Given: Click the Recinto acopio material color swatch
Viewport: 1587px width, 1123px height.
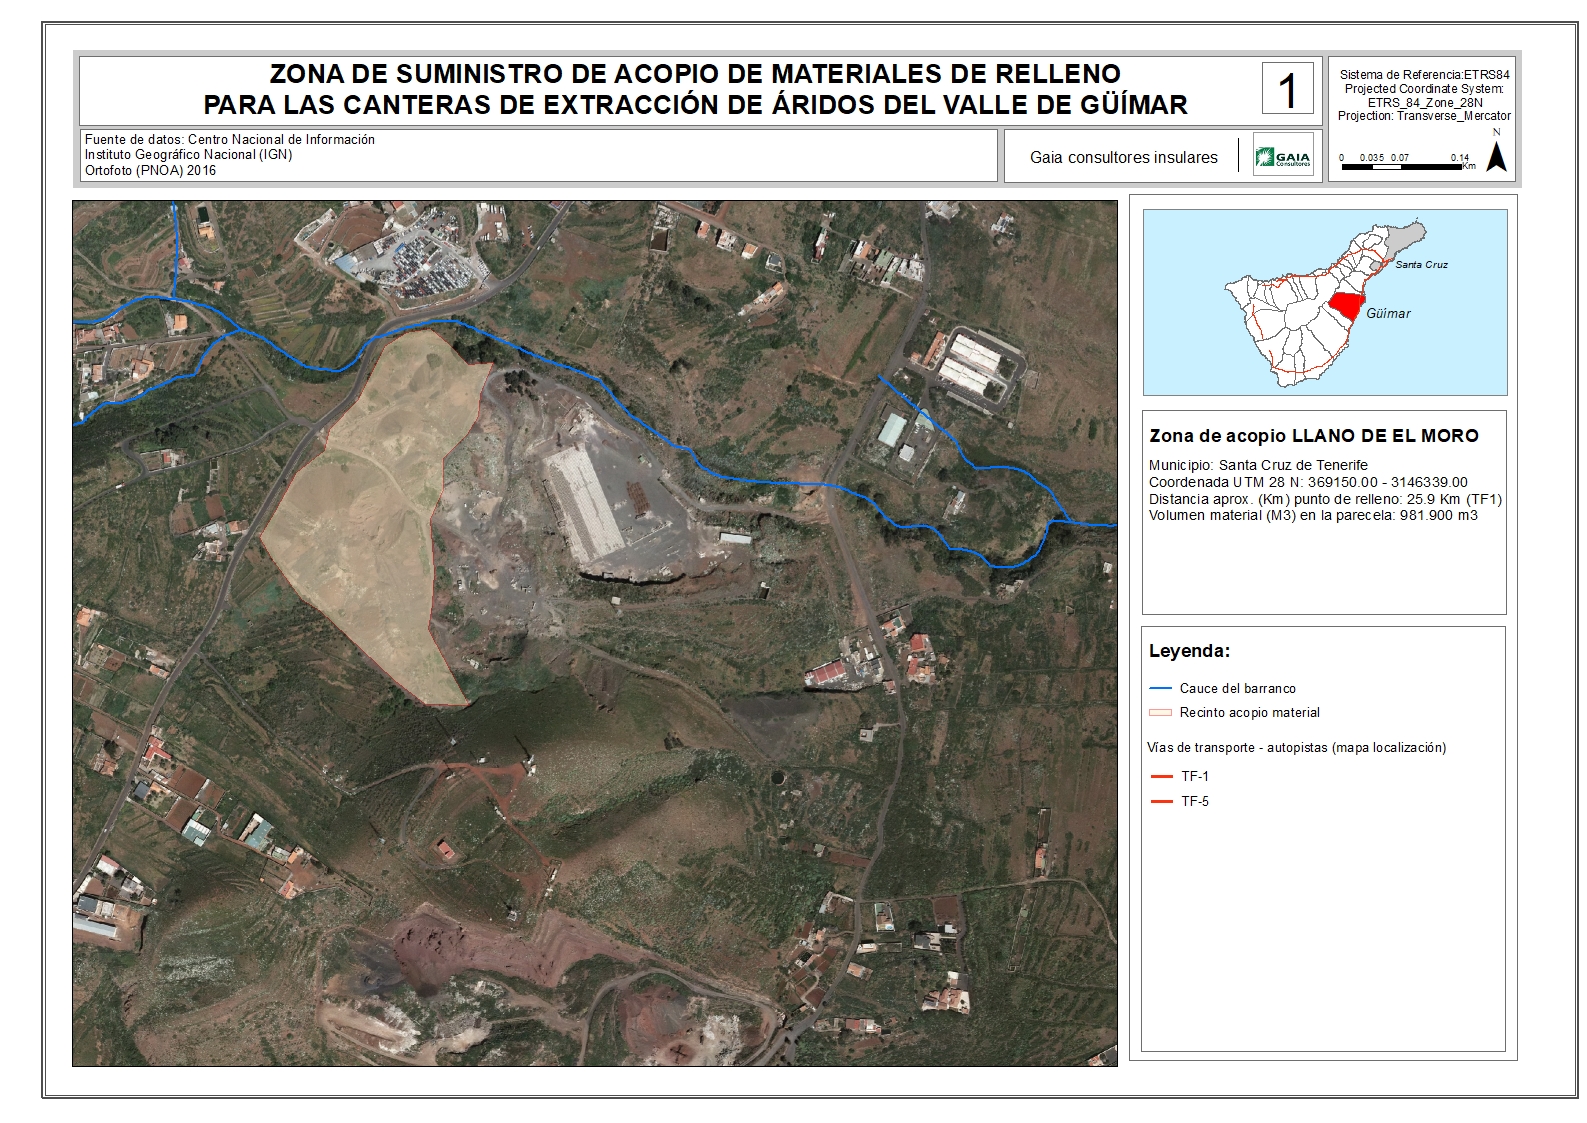Looking at the screenshot, I should [1160, 713].
